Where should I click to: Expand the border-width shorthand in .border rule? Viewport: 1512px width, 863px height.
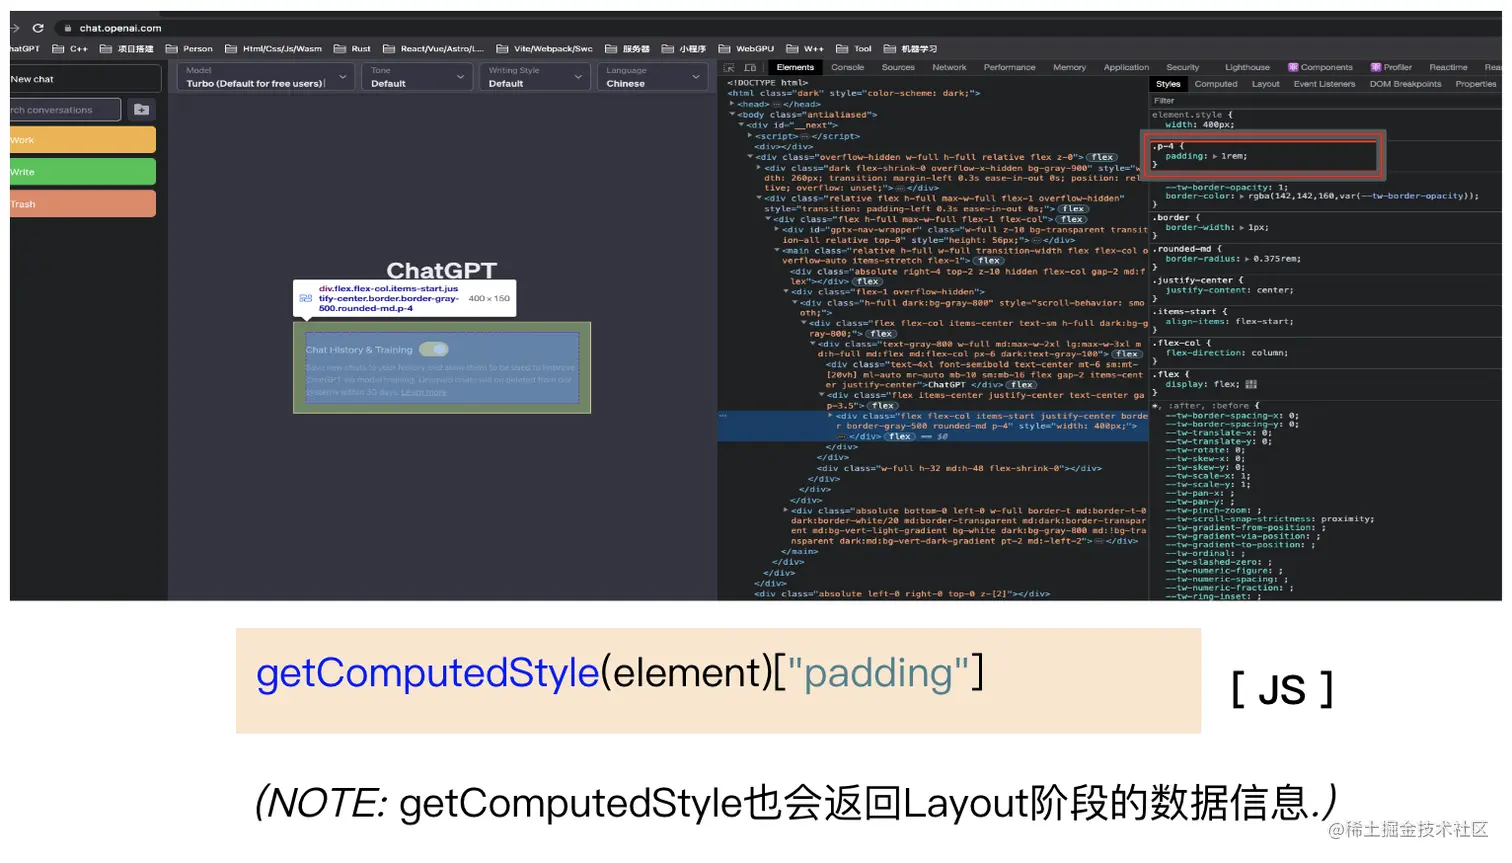click(1243, 228)
